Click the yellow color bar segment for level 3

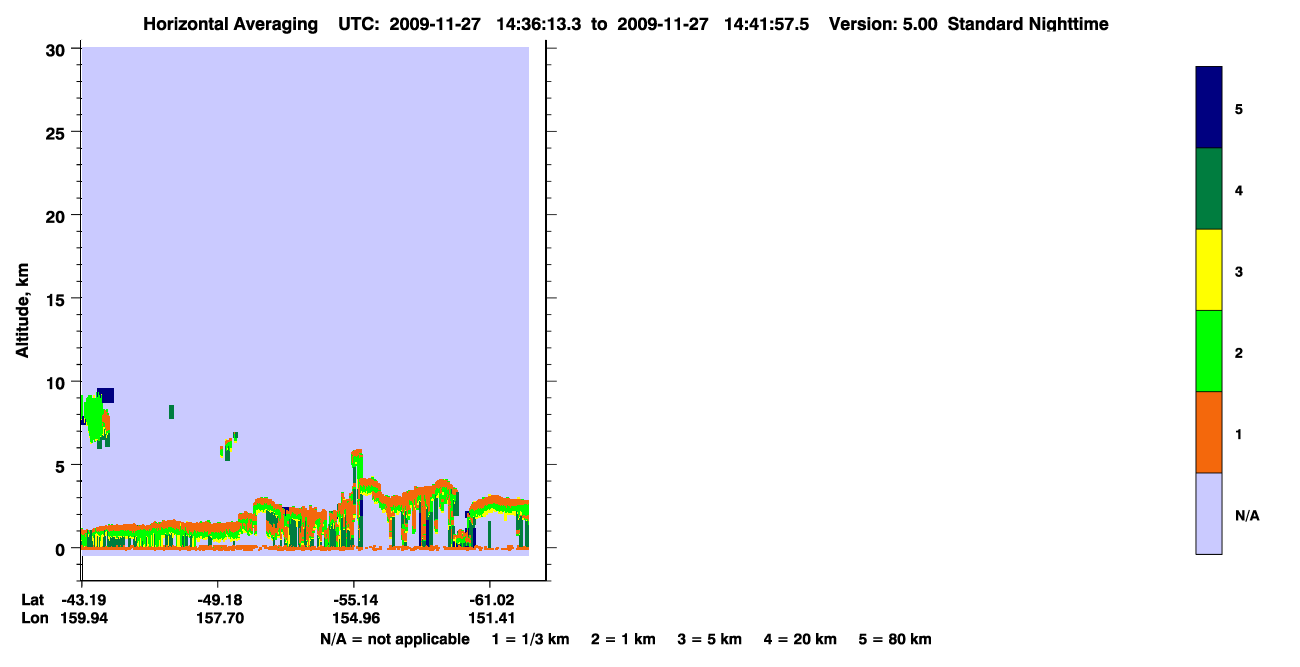[x=1208, y=270]
